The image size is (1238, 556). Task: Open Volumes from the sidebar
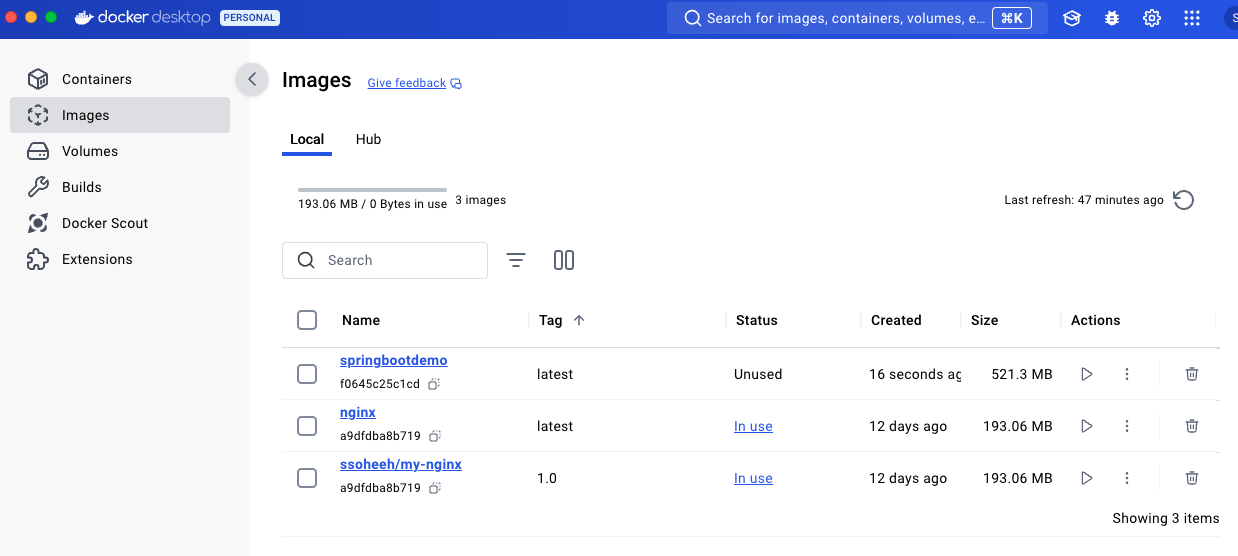(x=120, y=151)
